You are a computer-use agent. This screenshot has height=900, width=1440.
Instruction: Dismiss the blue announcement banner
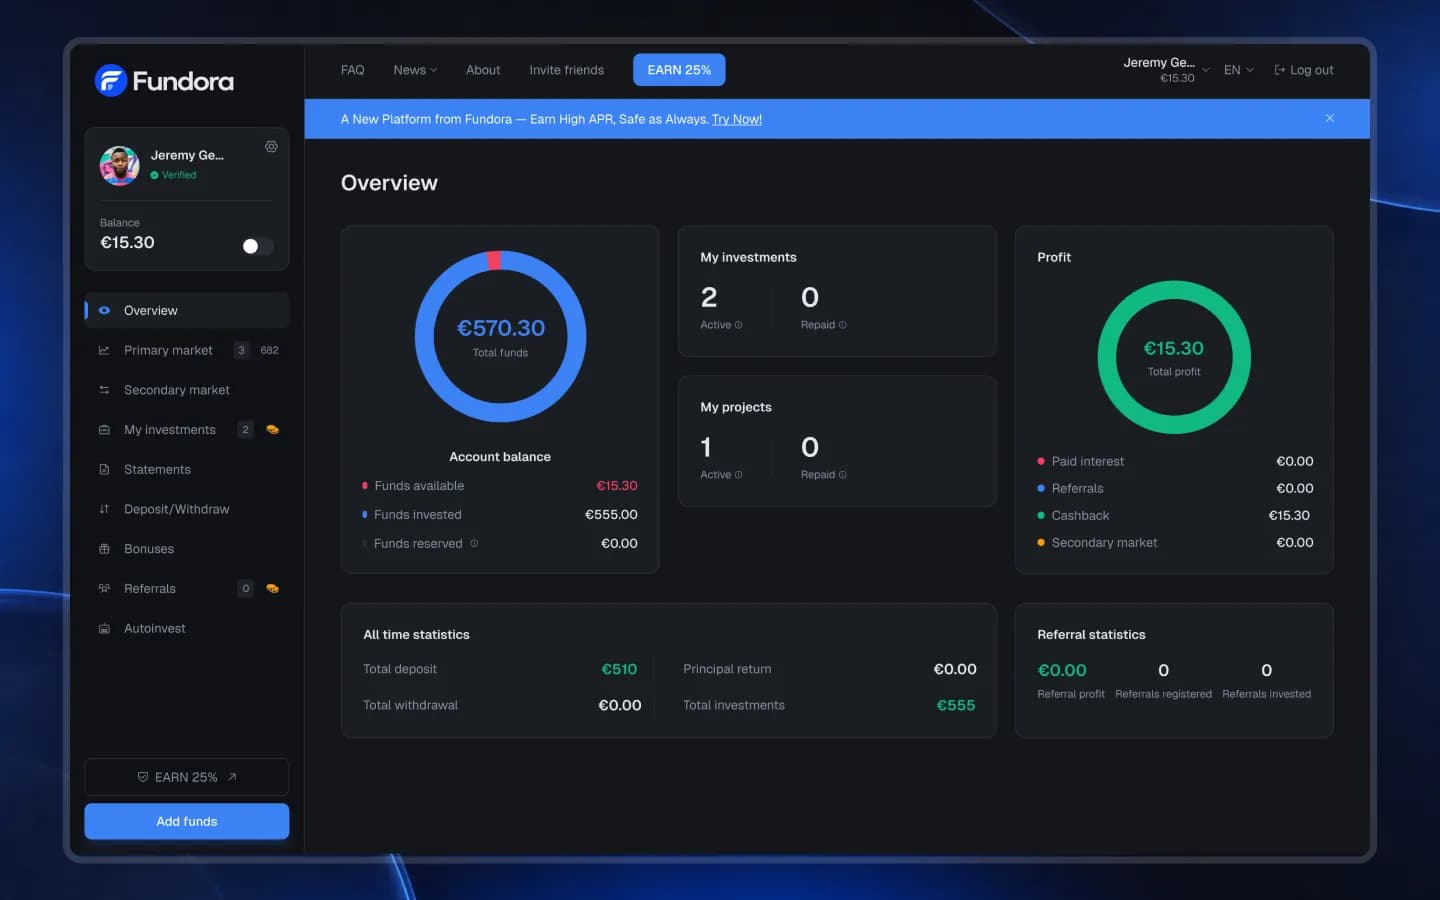[x=1330, y=118]
